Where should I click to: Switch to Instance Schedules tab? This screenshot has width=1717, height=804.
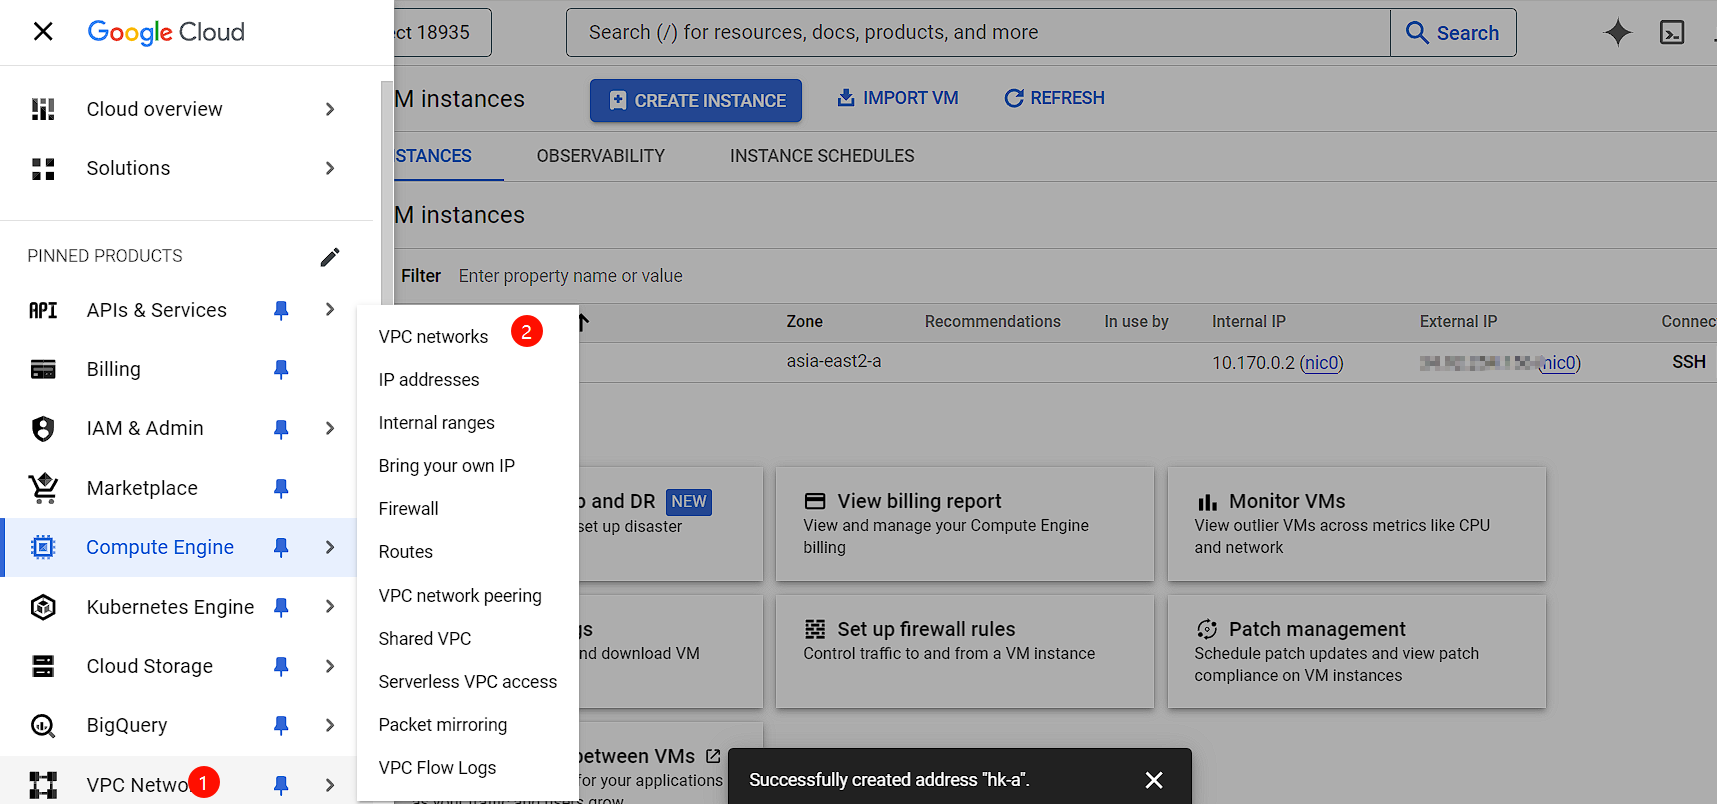click(822, 156)
